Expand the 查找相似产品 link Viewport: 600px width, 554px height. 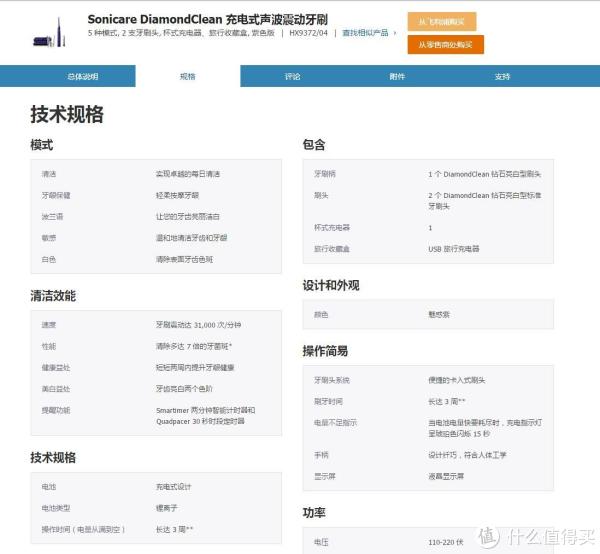pyautogui.click(x=366, y=33)
